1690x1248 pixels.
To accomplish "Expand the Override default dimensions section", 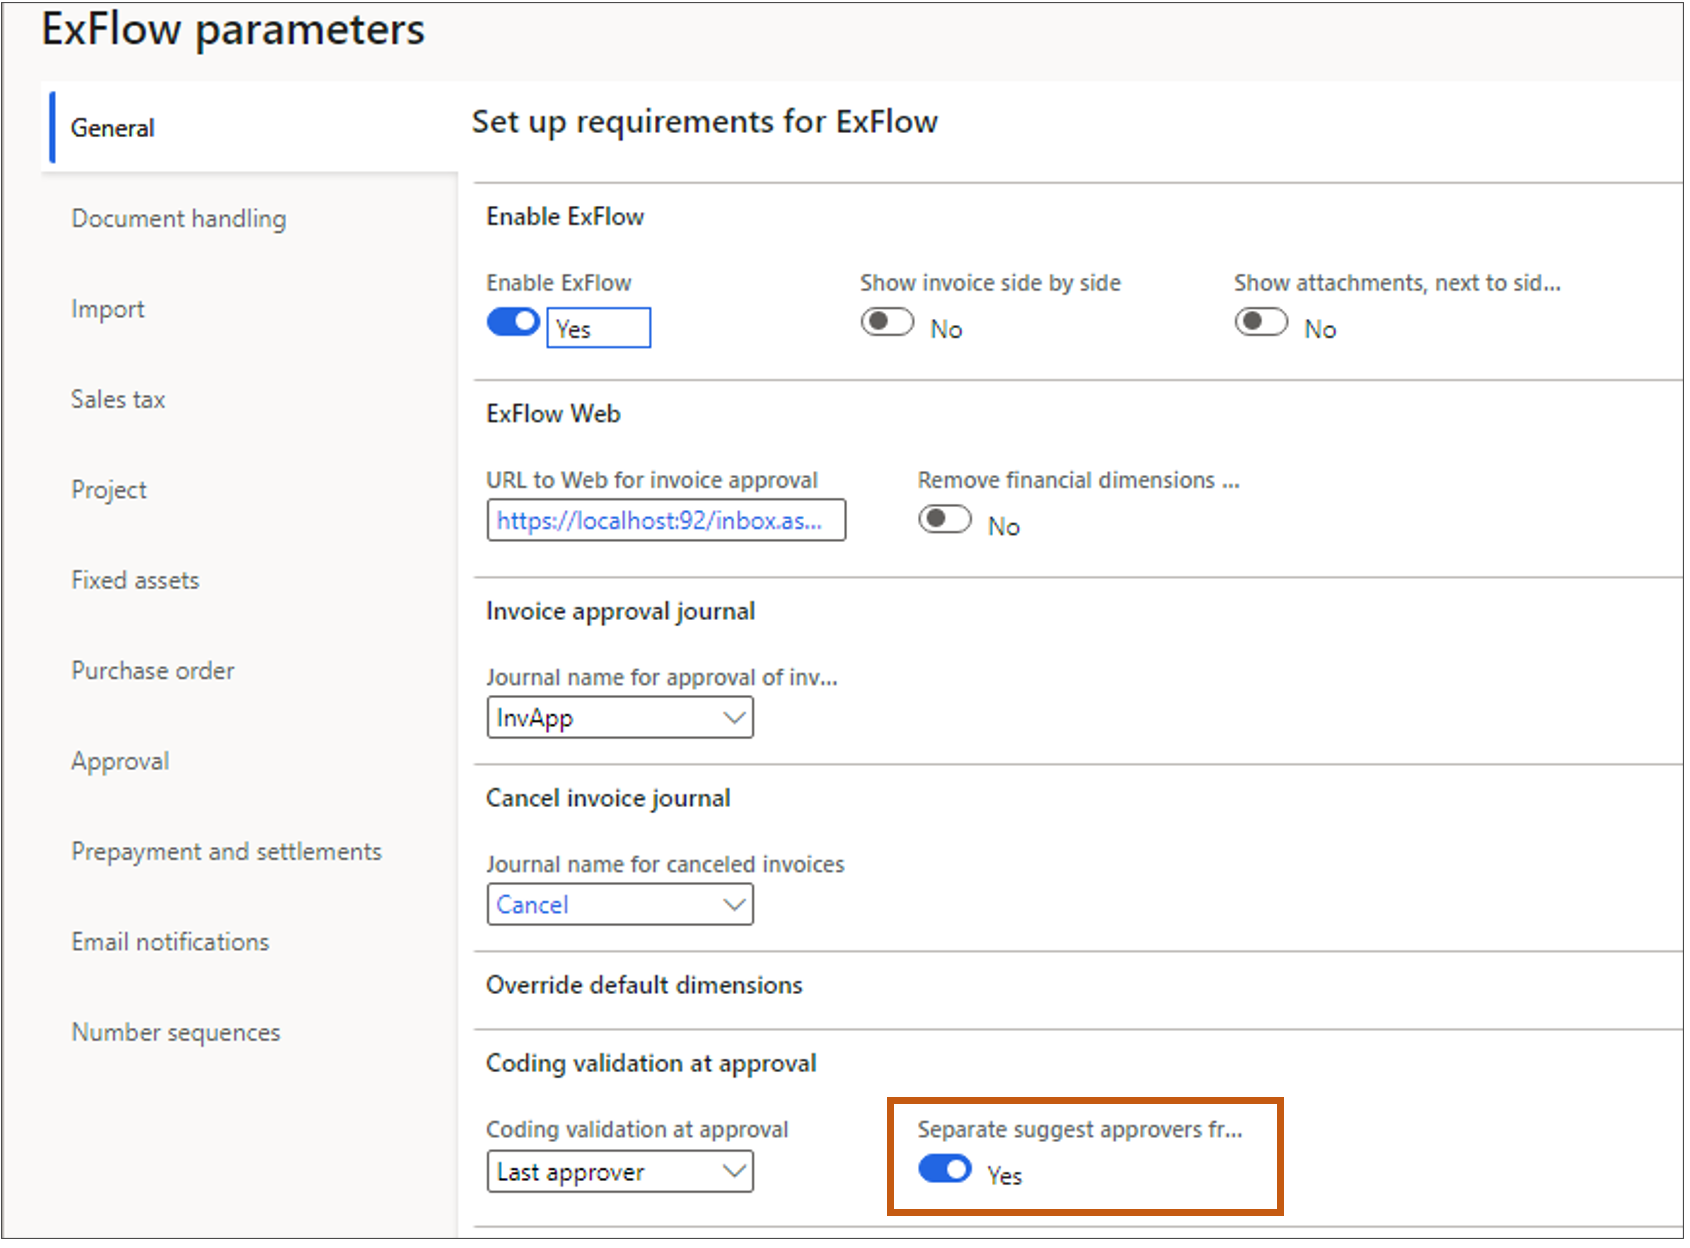I will (x=644, y=985).
